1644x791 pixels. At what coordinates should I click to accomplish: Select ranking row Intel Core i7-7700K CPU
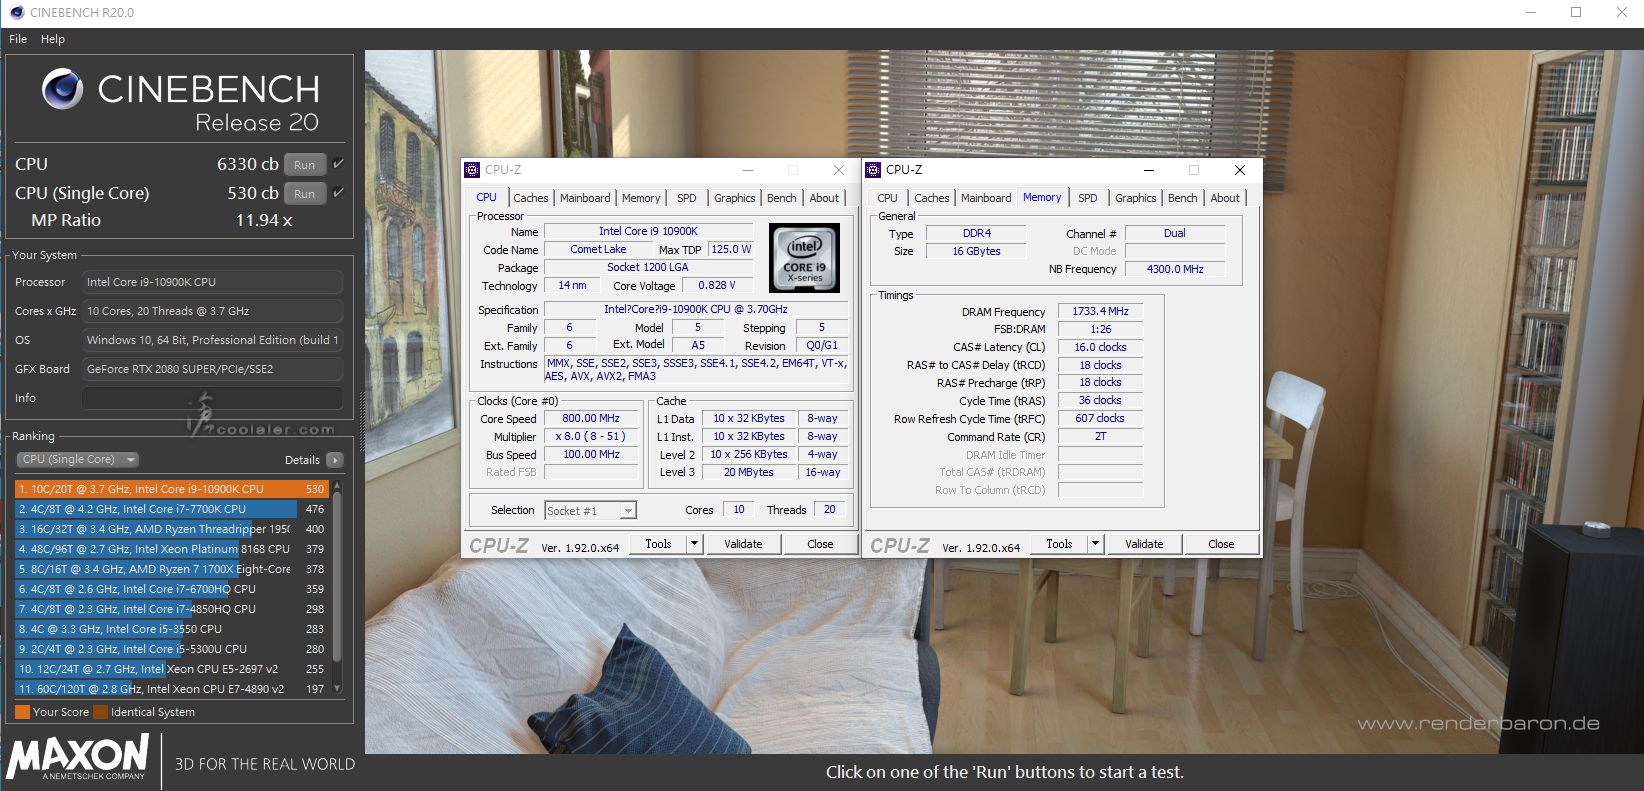point(172,509)
